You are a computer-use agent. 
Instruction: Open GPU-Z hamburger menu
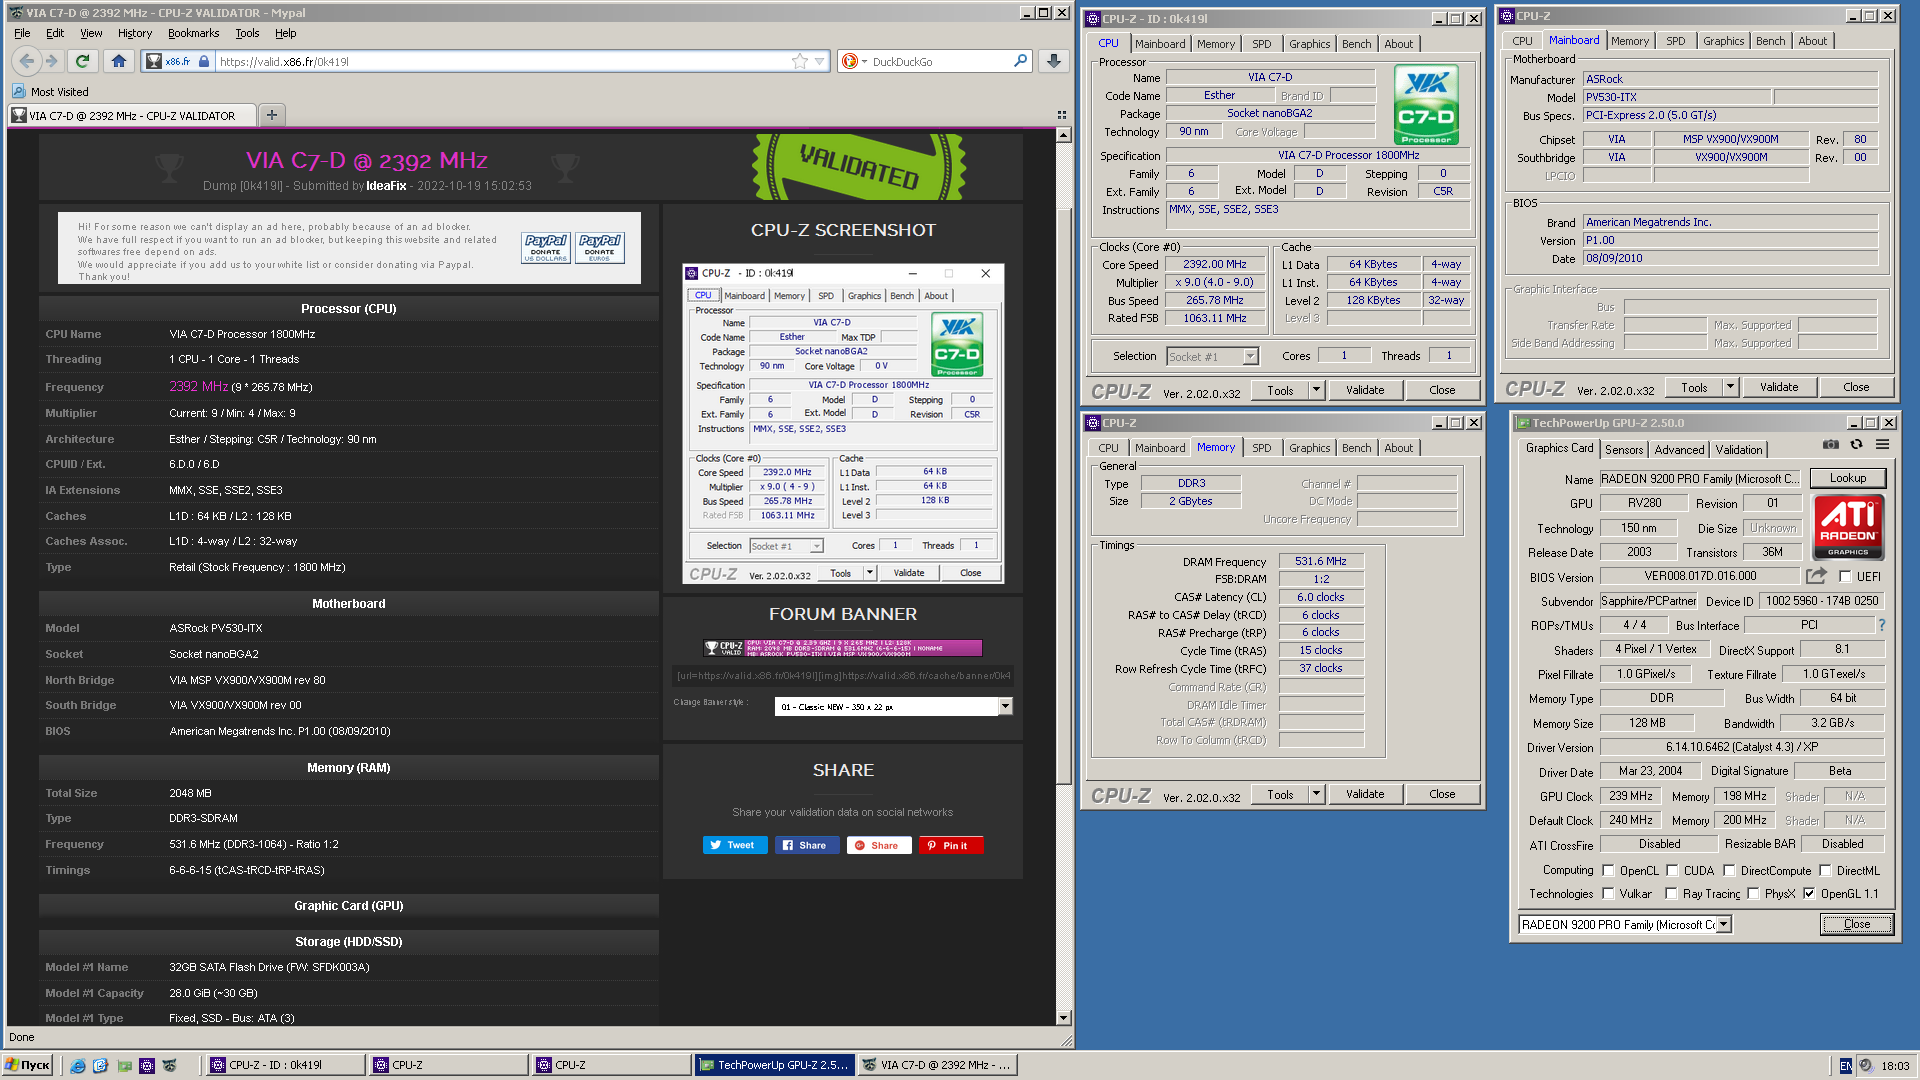tap(1882, 445)
